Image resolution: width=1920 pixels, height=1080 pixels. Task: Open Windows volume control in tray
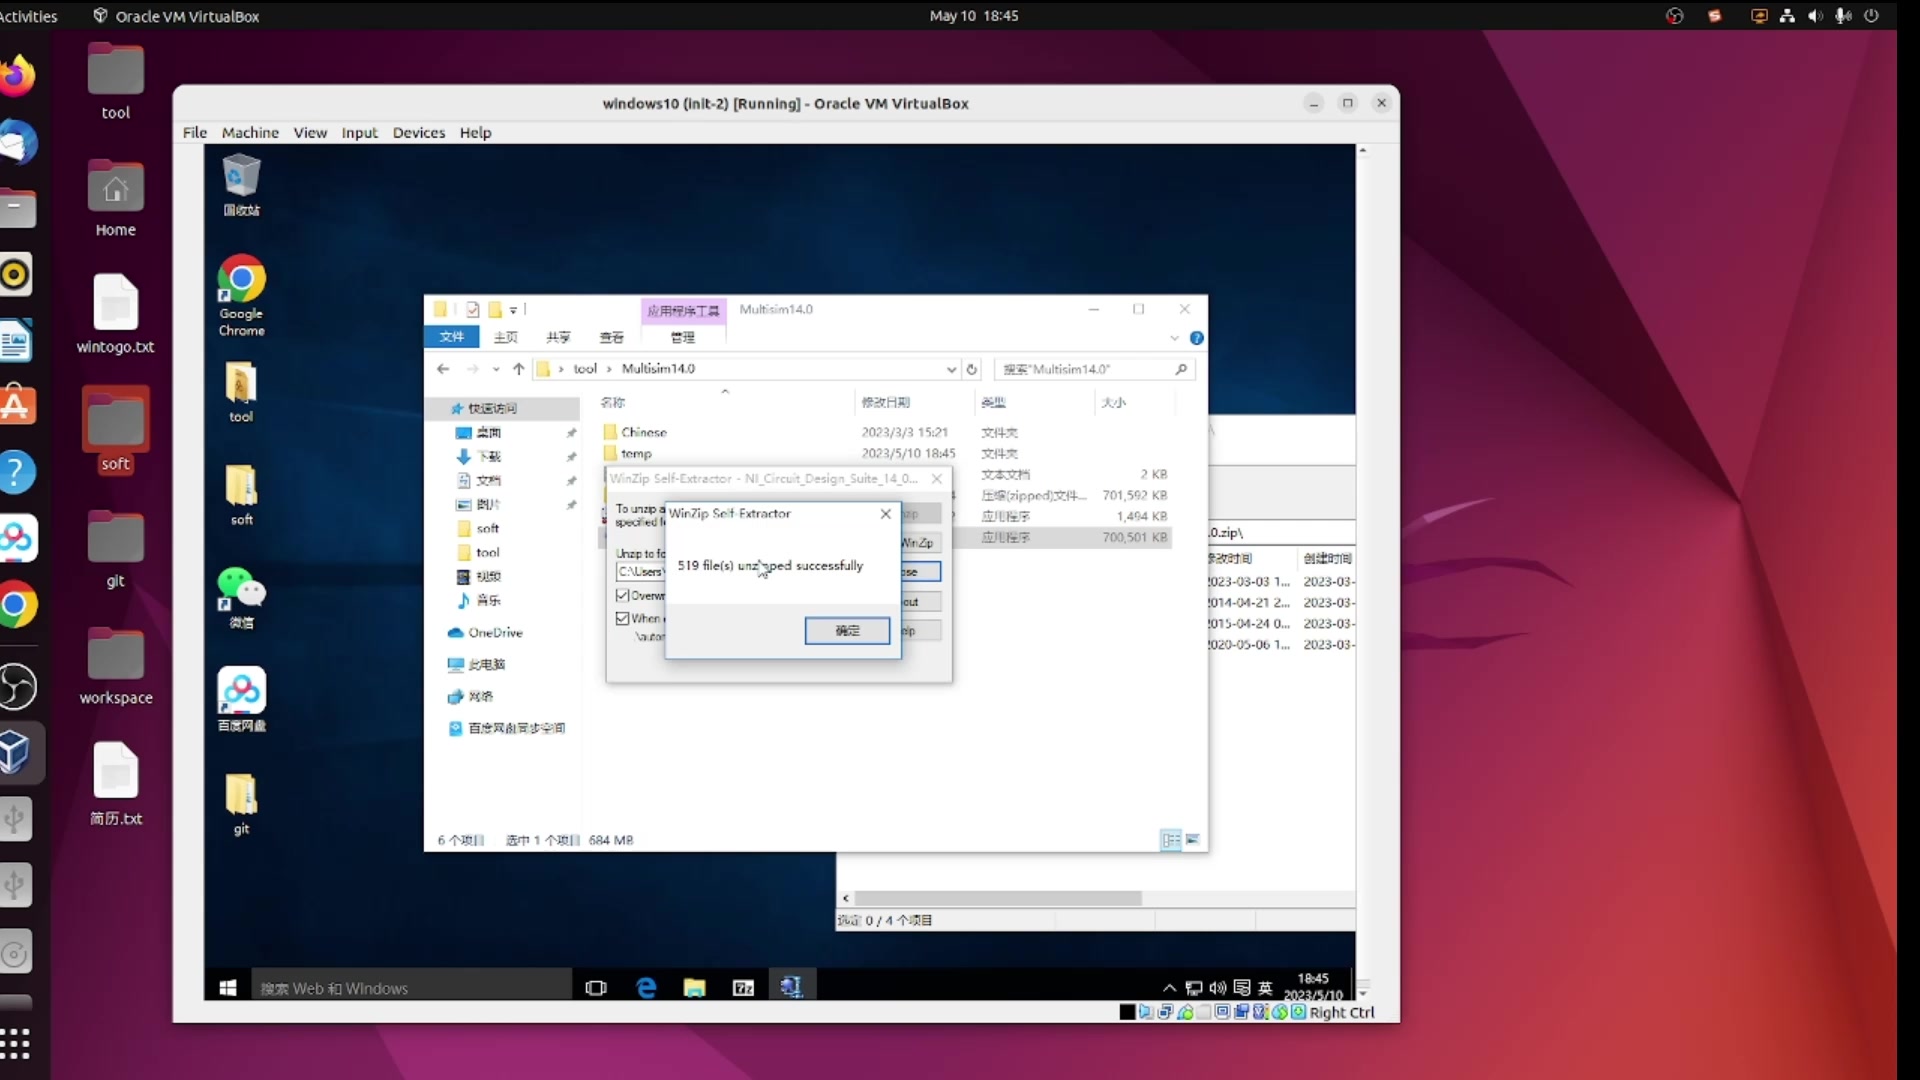click(x=1218, y=988)
